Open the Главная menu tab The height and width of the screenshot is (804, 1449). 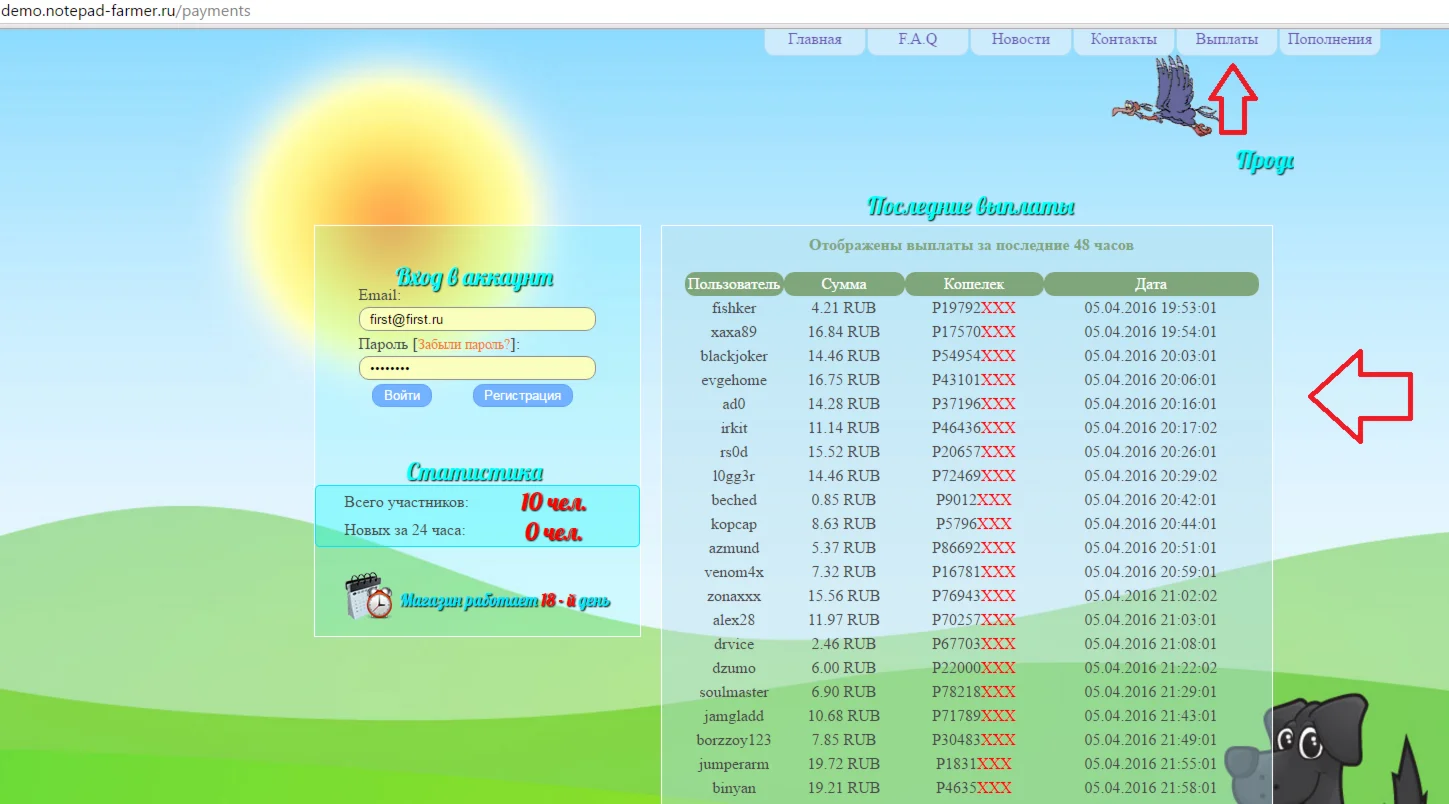point(815,40)
